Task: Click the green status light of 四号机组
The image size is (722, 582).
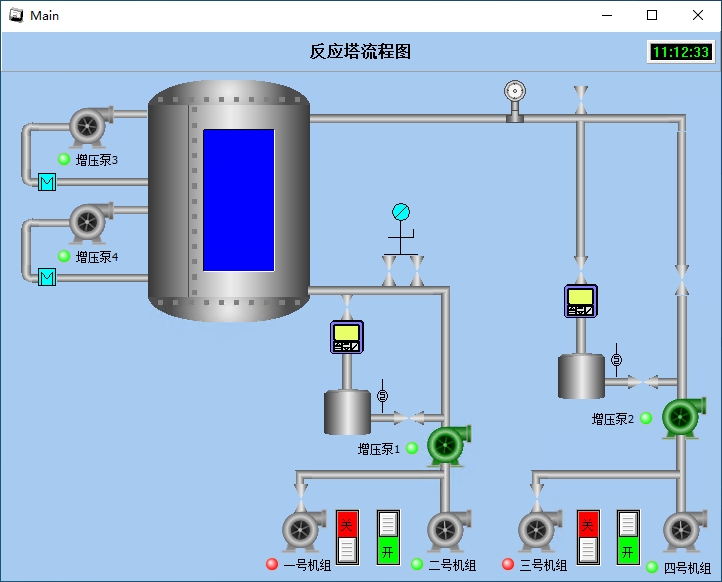Action: pos(652,567)
